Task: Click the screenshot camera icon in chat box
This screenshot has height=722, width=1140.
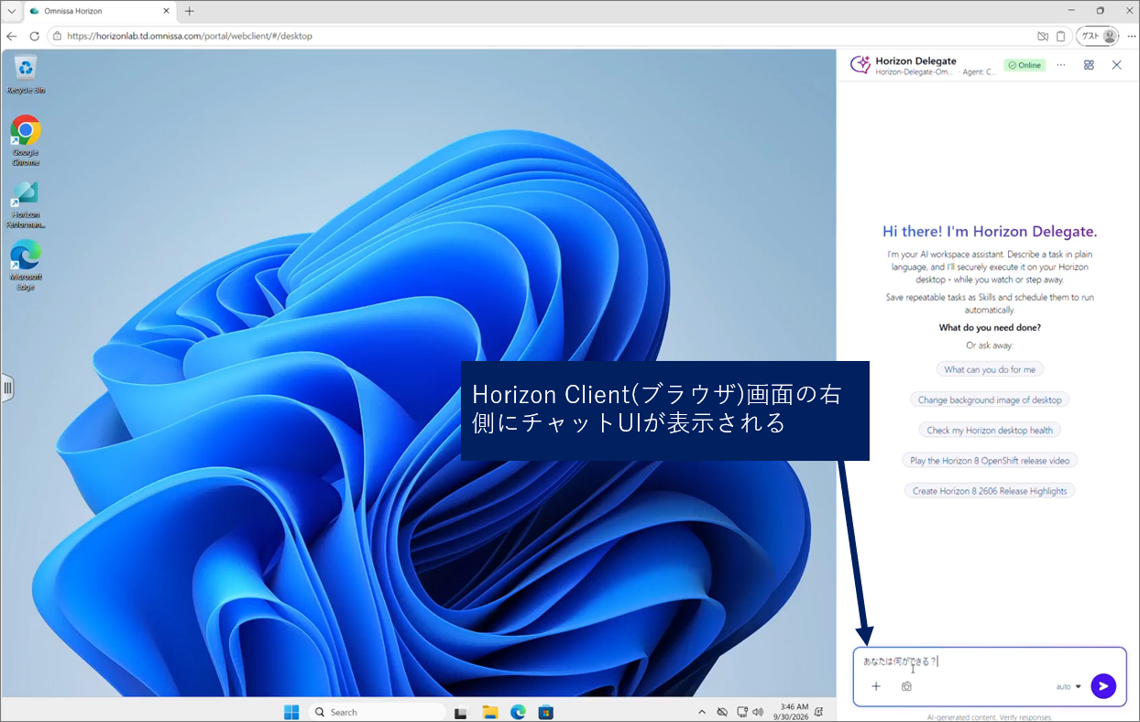Action: 907,686
